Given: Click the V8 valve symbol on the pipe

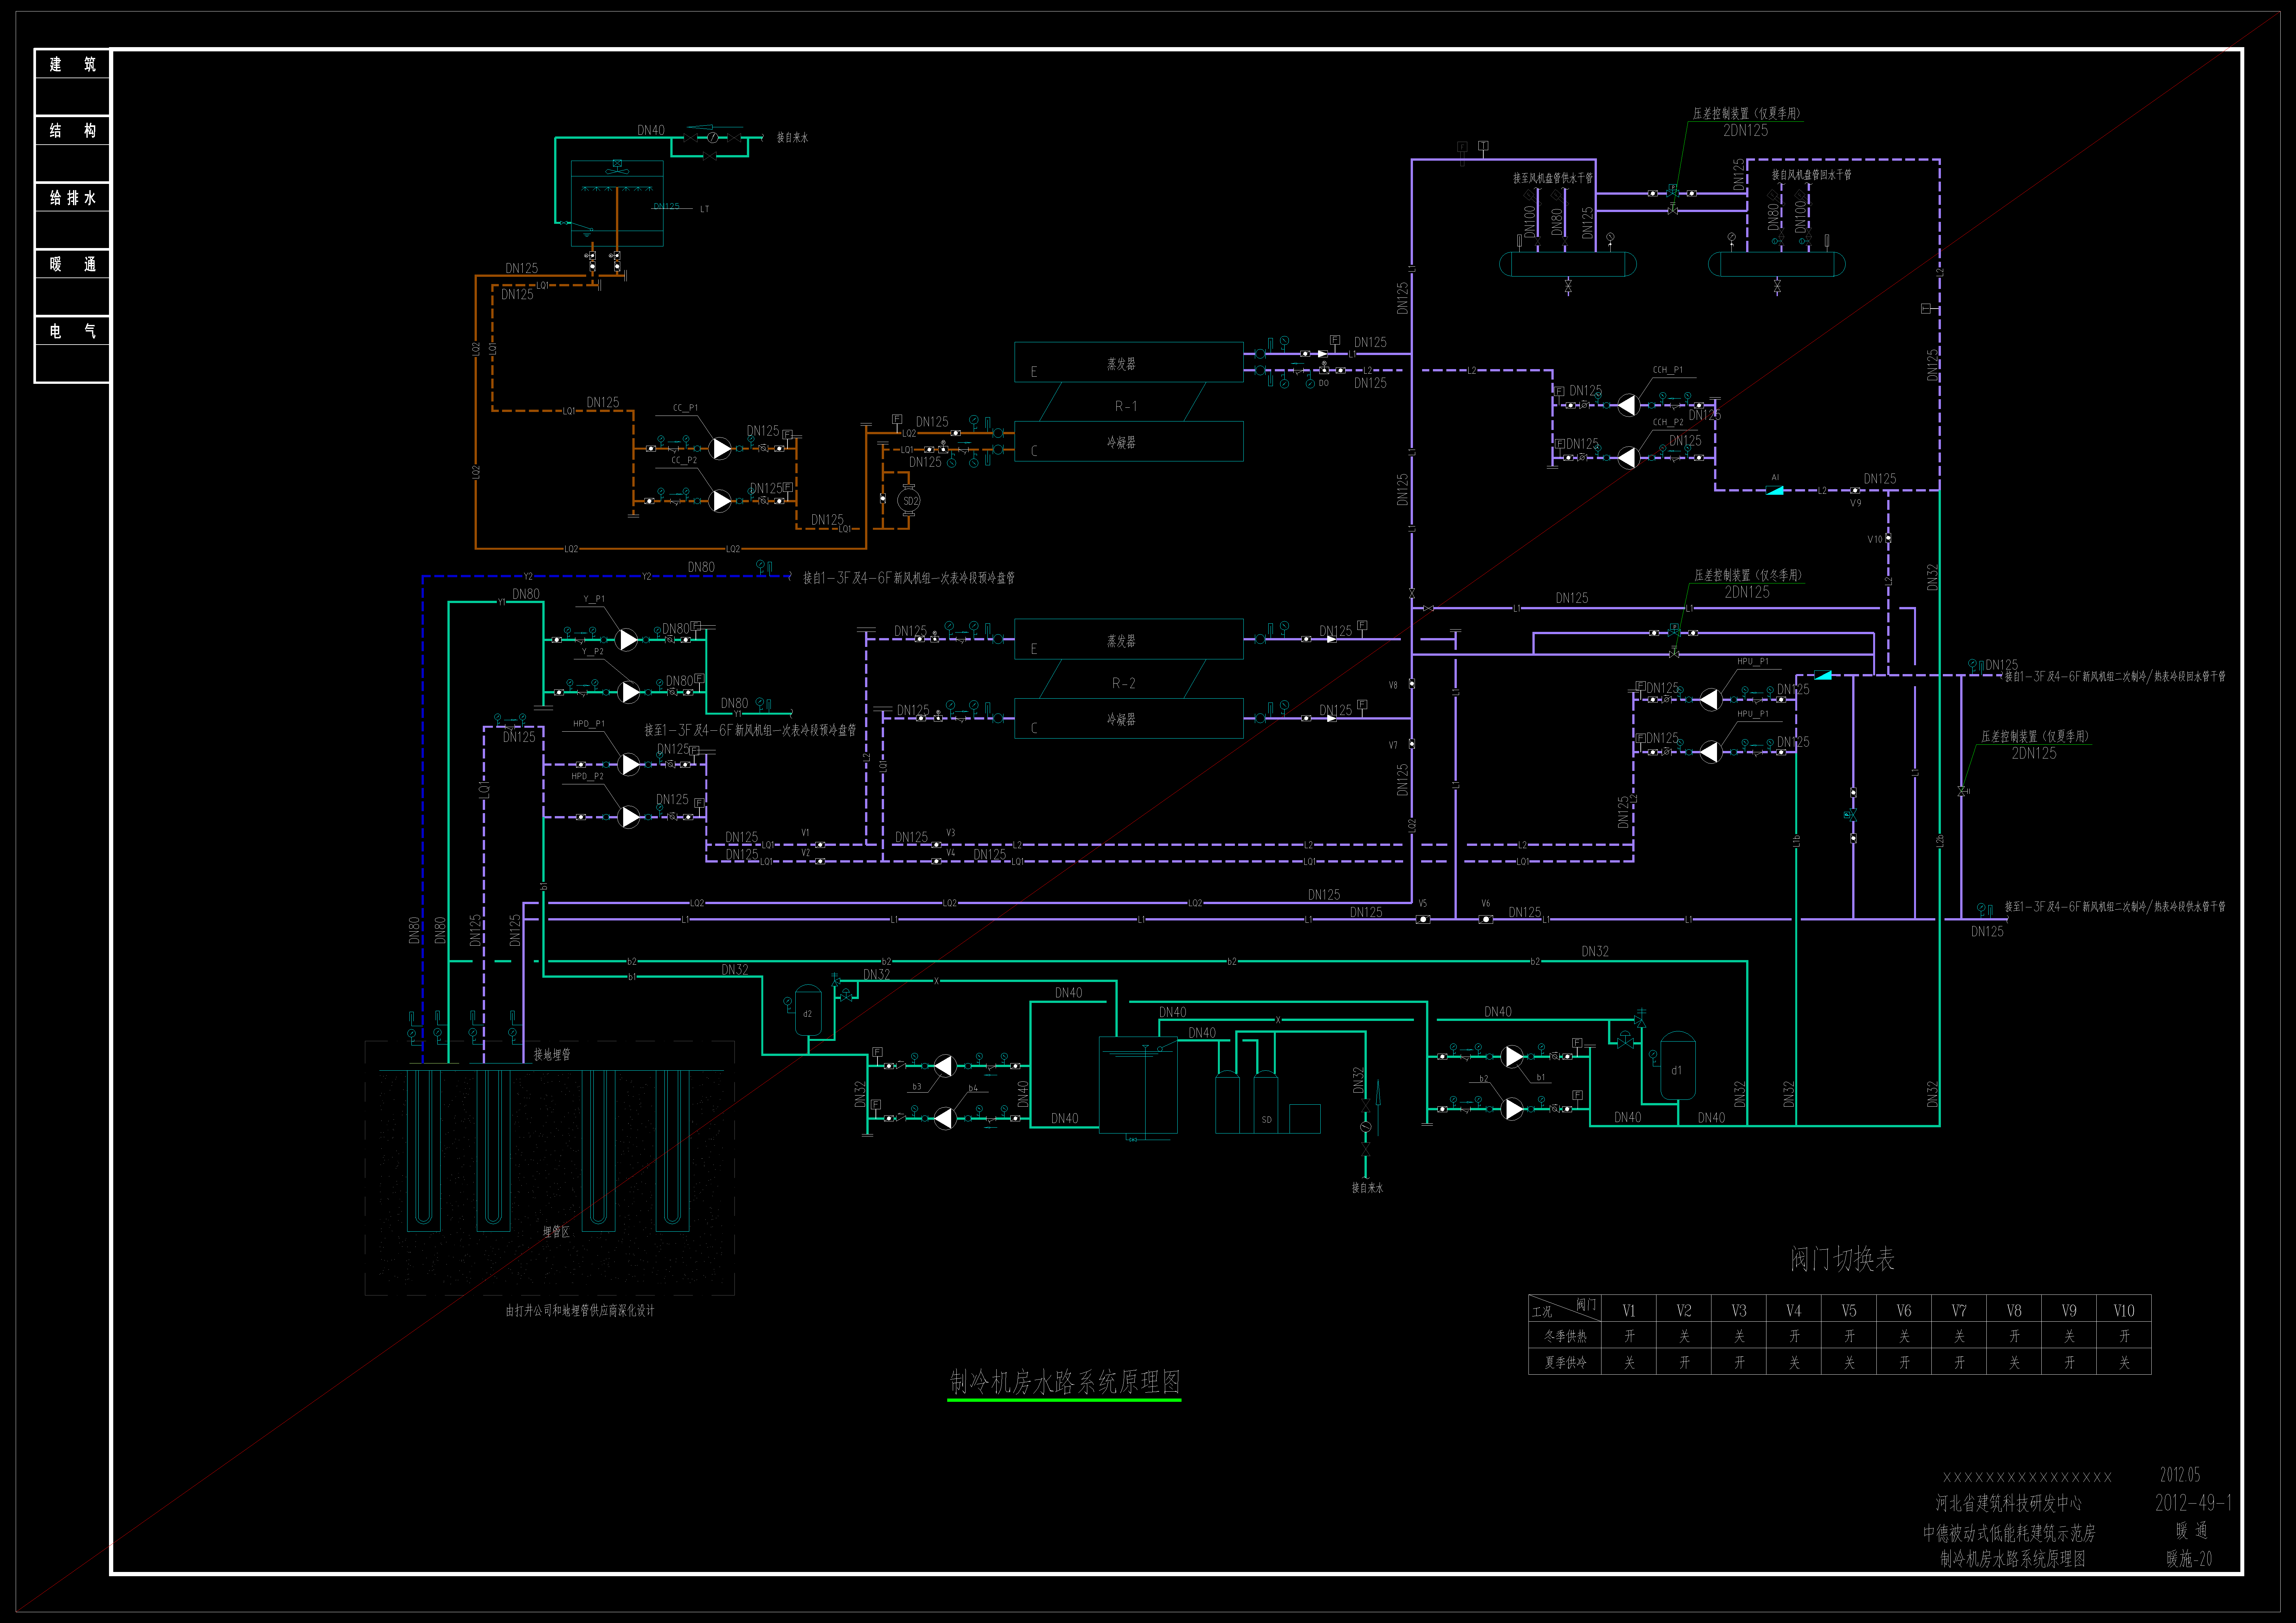Looking at the screenshot, I should click(1412, 684).
